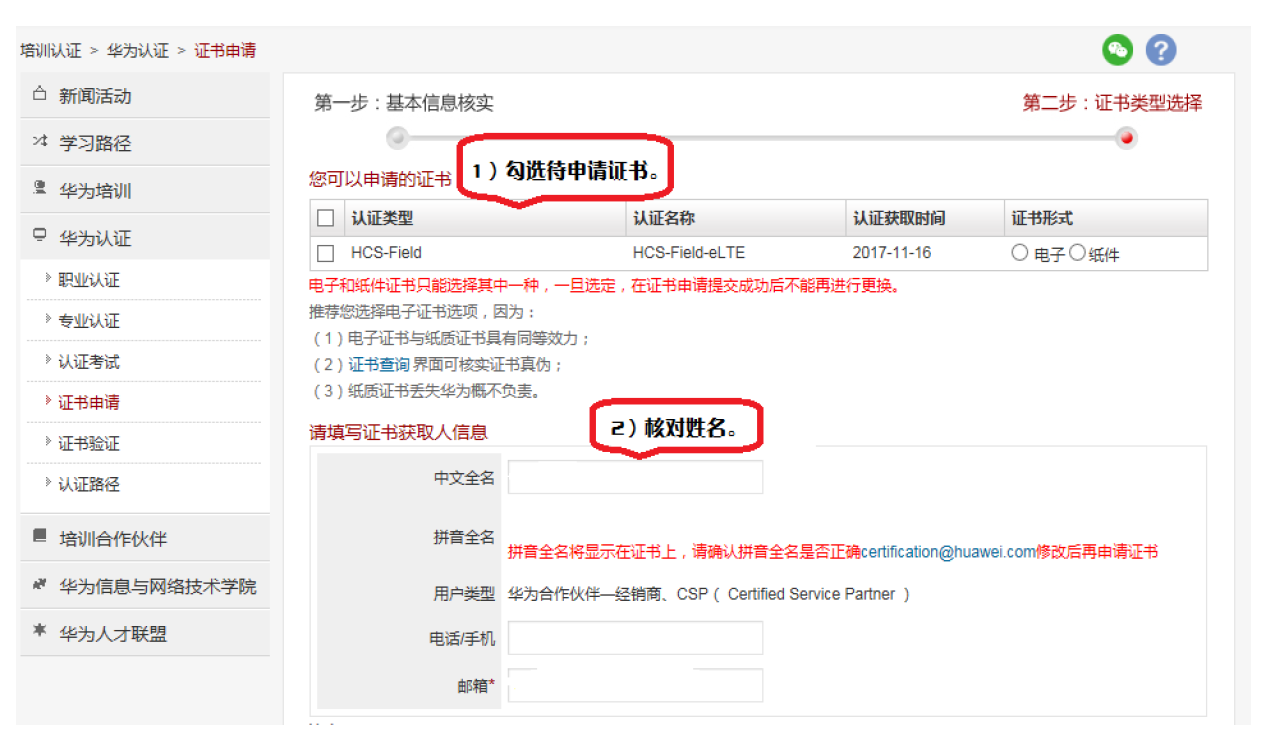Click the blue help question mark icon
The image size is (1276, 749).
(x=1160, y=48)
